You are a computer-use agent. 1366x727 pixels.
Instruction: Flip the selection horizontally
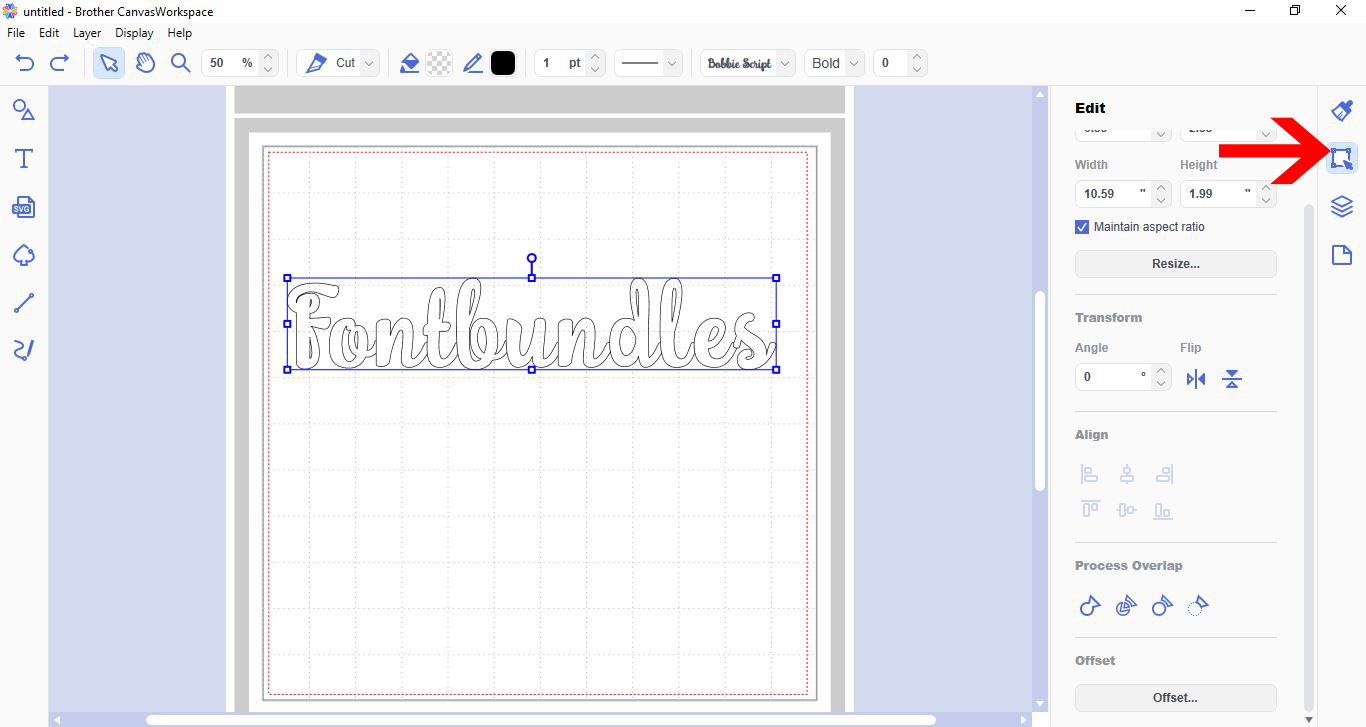tap(1196, 379)
